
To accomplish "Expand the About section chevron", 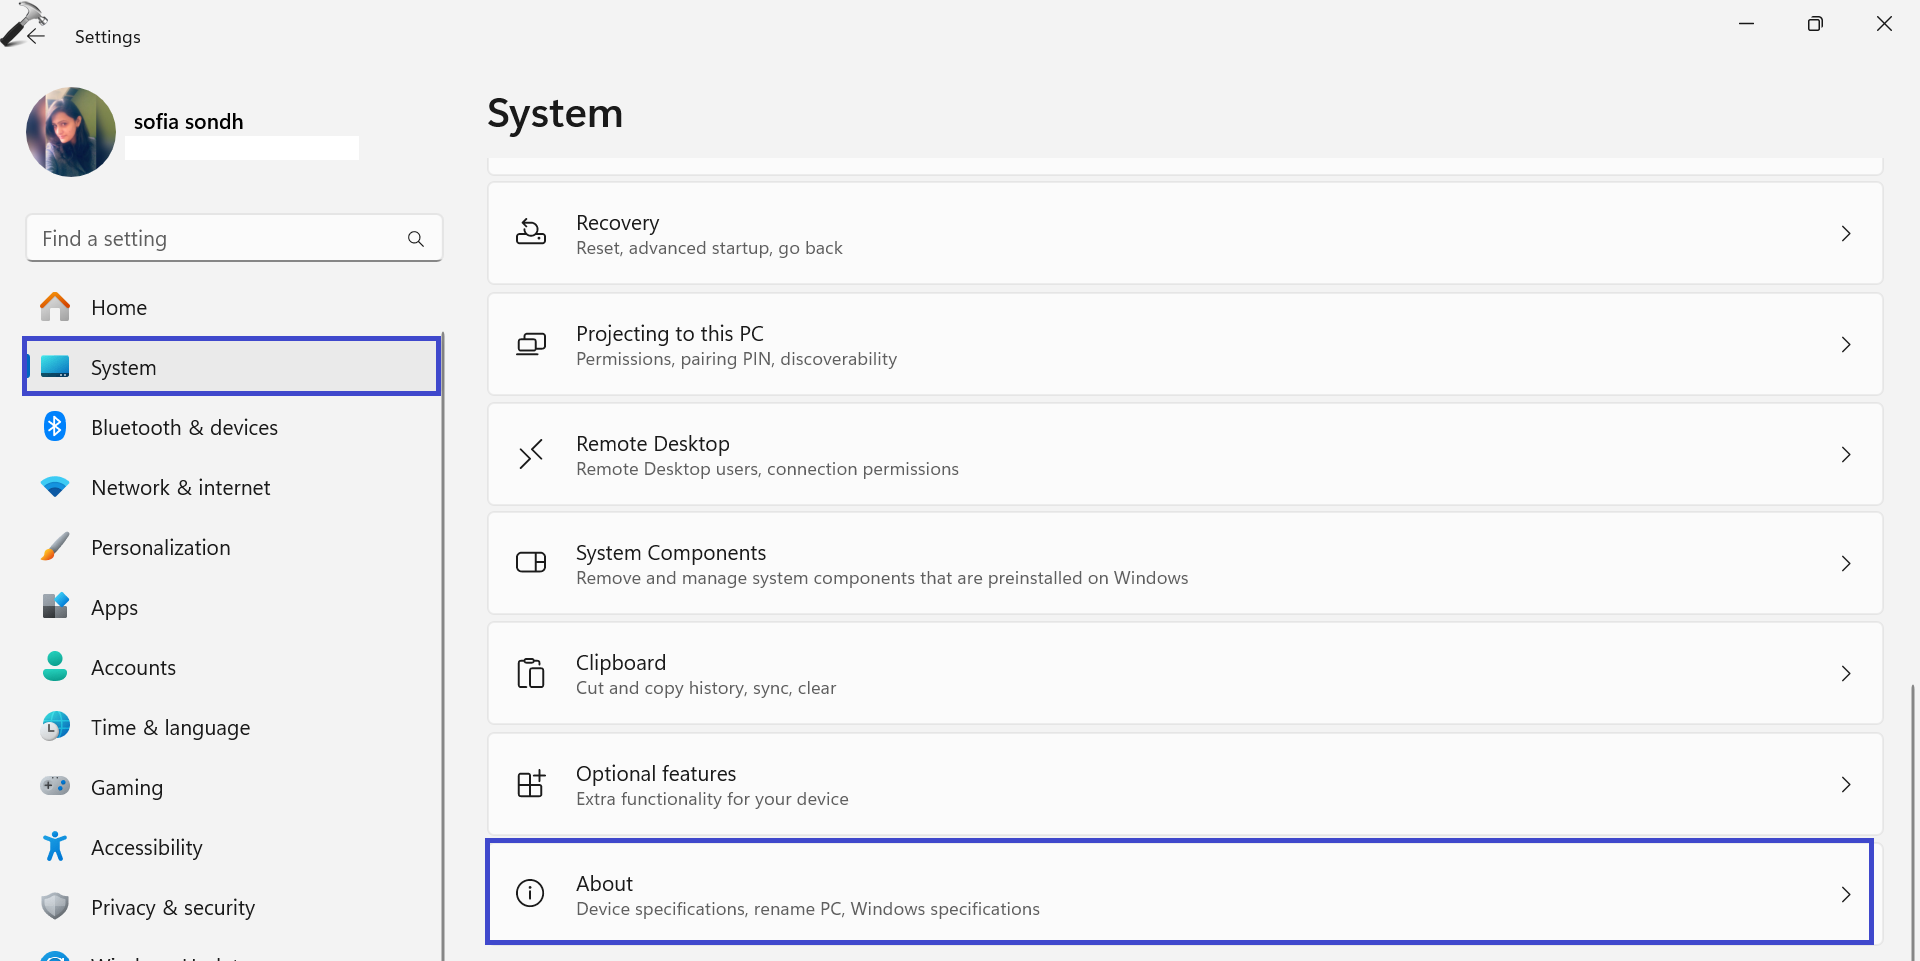I will [1846, 893].
